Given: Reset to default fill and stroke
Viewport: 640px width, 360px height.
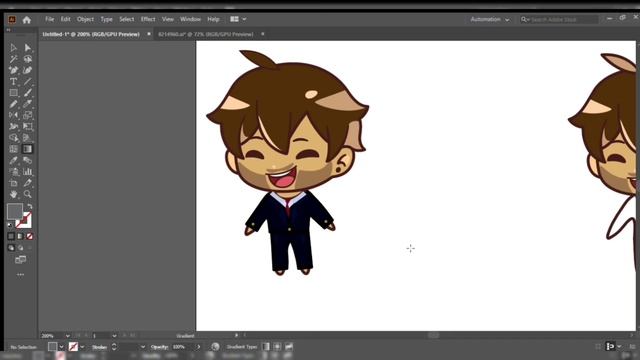Looking at the screenshot, I should click(10, 225).
